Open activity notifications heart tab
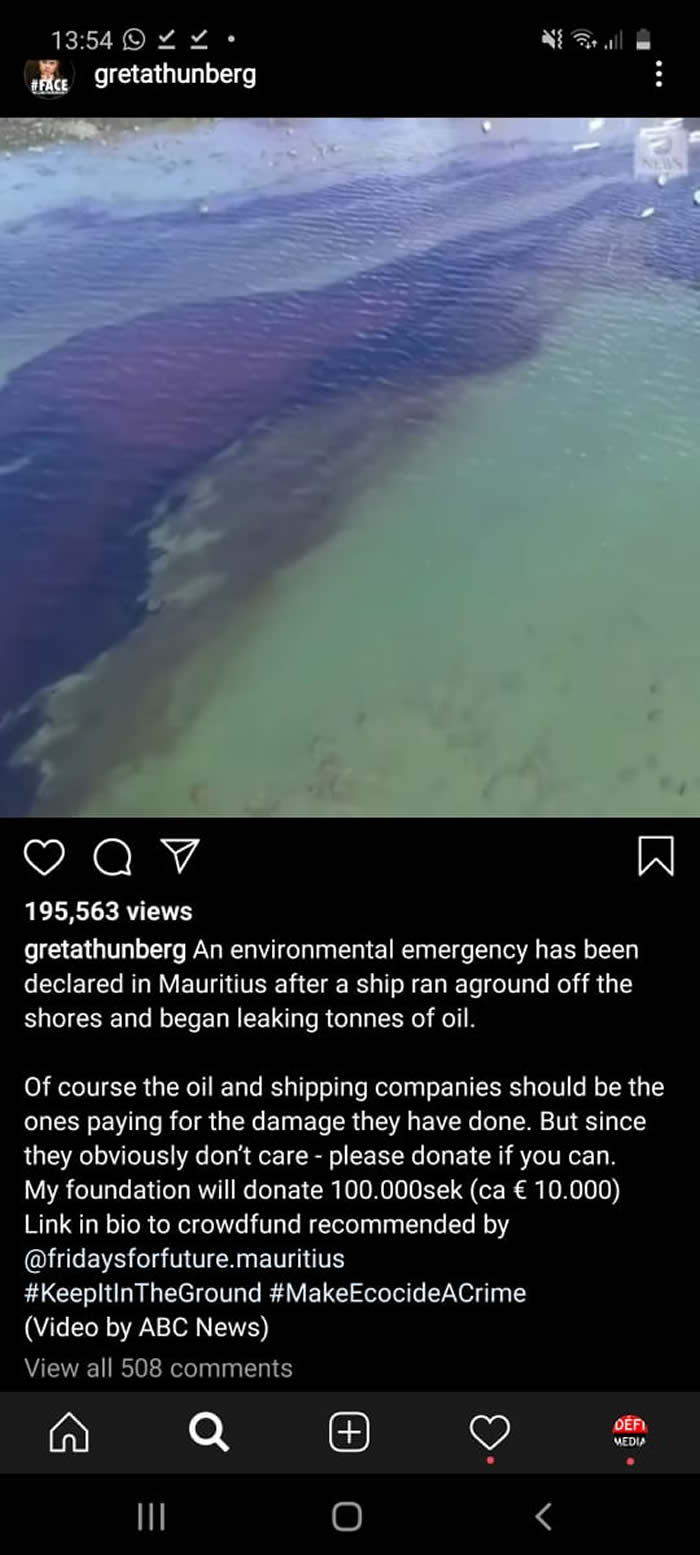 click(x=489, y=1433)
